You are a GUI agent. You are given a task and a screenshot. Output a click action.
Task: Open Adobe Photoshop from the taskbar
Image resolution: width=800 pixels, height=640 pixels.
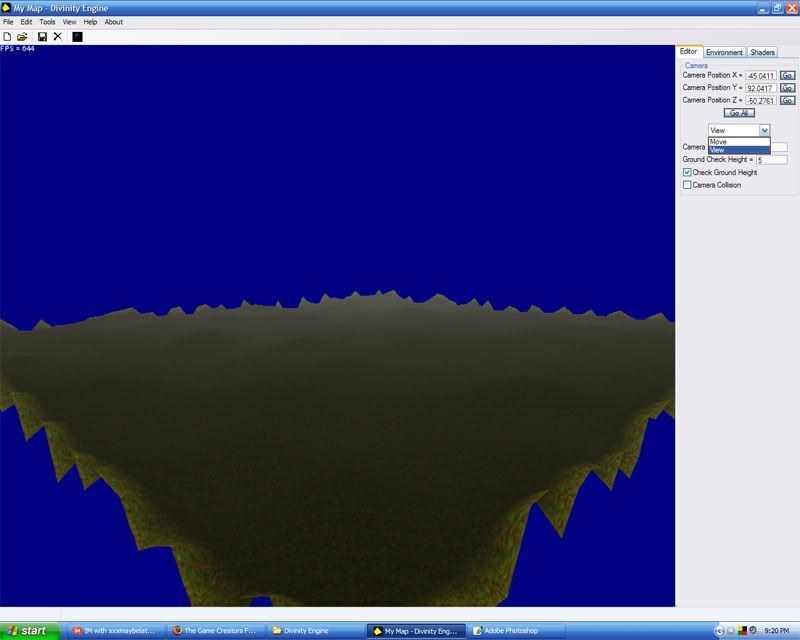tap(510, 631)
